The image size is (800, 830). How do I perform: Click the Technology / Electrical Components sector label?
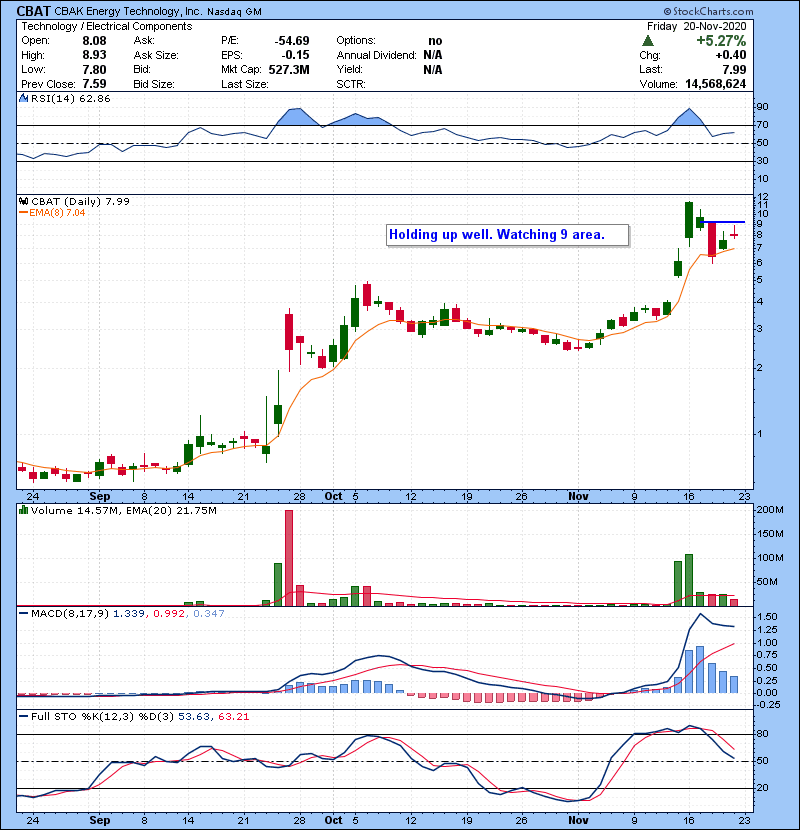pos(107,26)
